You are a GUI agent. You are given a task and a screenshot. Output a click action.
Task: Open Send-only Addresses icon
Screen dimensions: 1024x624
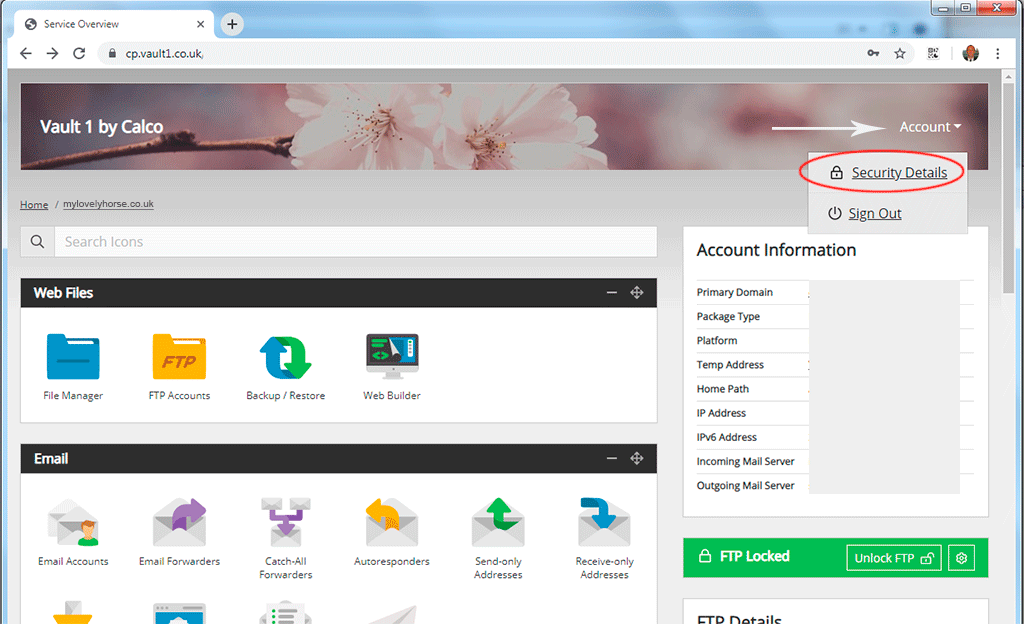pos(498,523)
